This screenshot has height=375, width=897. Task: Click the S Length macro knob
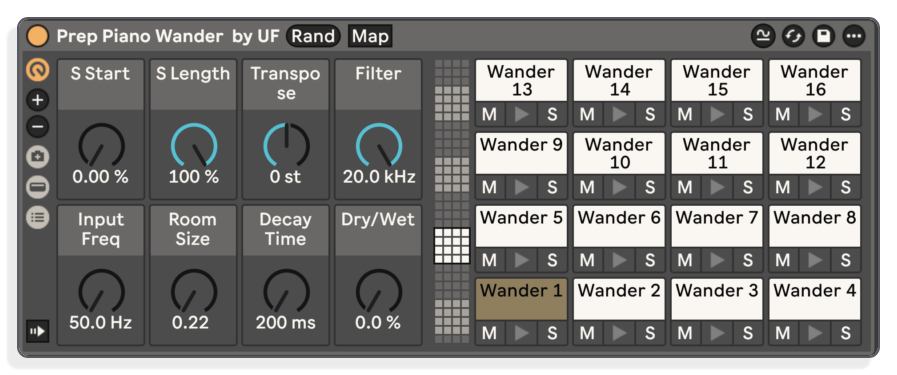coord(194,146)
